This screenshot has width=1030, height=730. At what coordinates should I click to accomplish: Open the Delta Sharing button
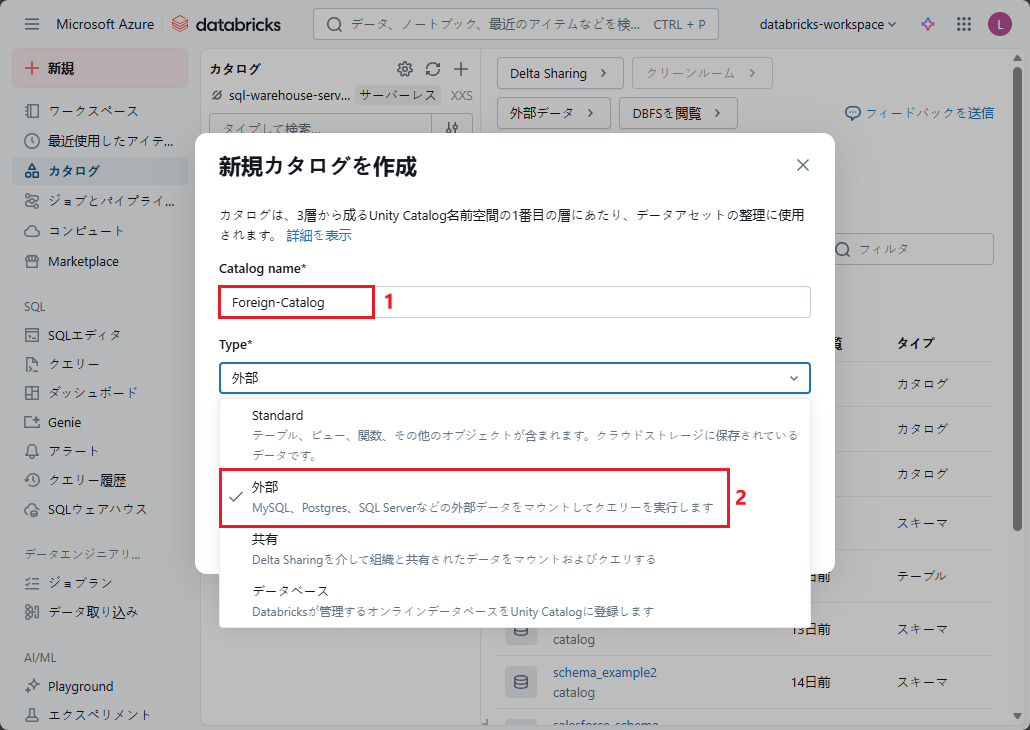(x=559, y=73)
